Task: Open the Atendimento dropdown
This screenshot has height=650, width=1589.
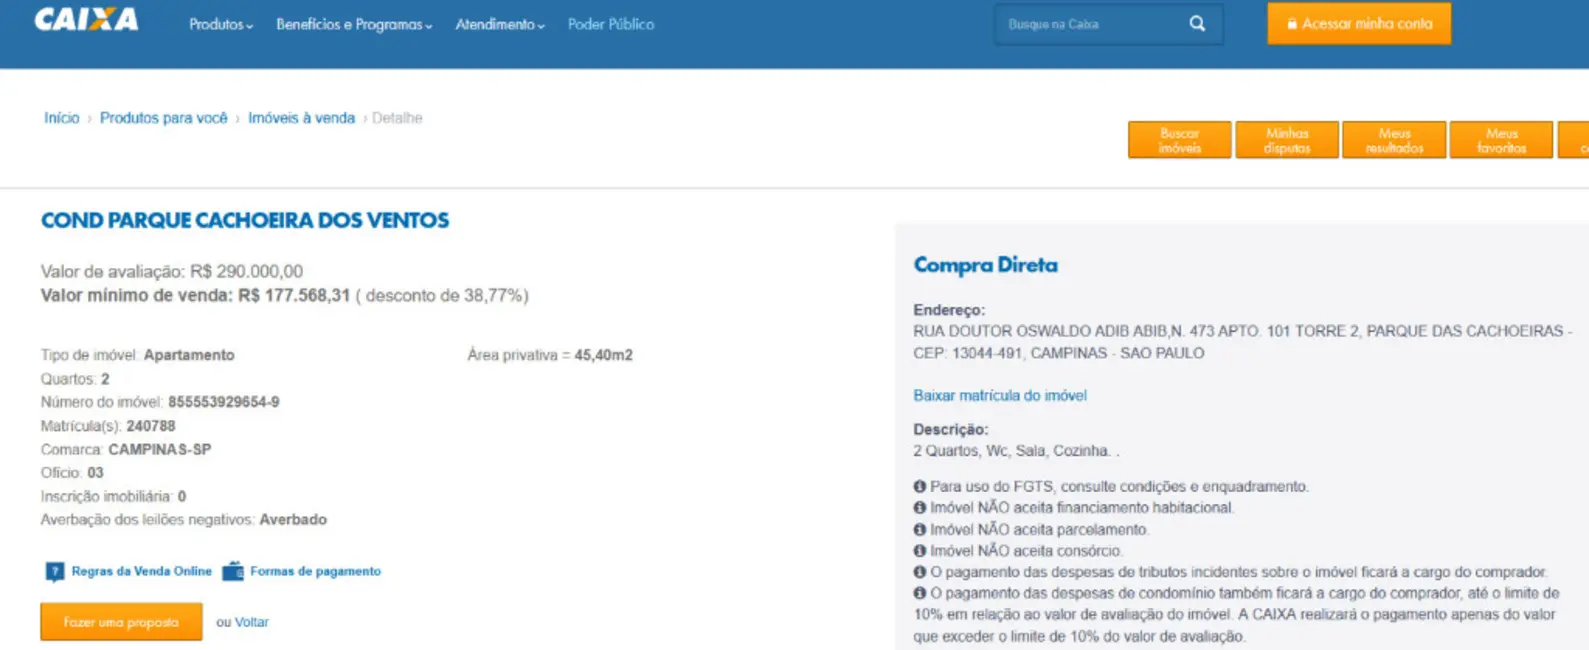Action: 500,24
